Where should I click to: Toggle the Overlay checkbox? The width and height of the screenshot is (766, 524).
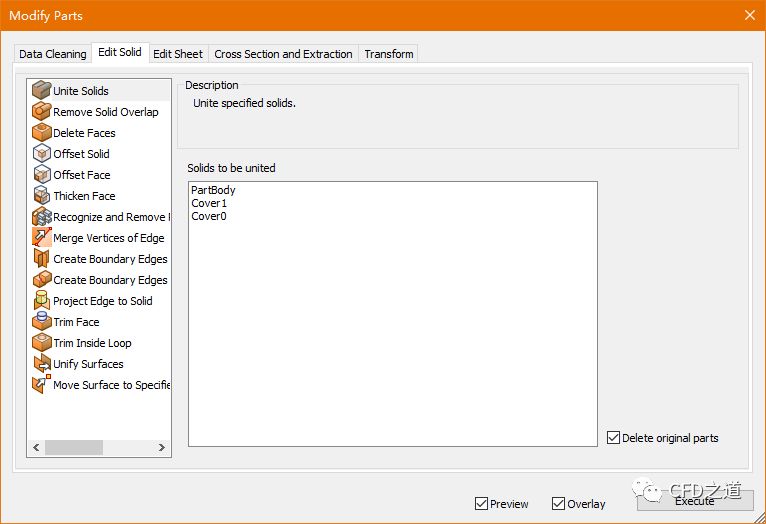click(x=558, y=503)
